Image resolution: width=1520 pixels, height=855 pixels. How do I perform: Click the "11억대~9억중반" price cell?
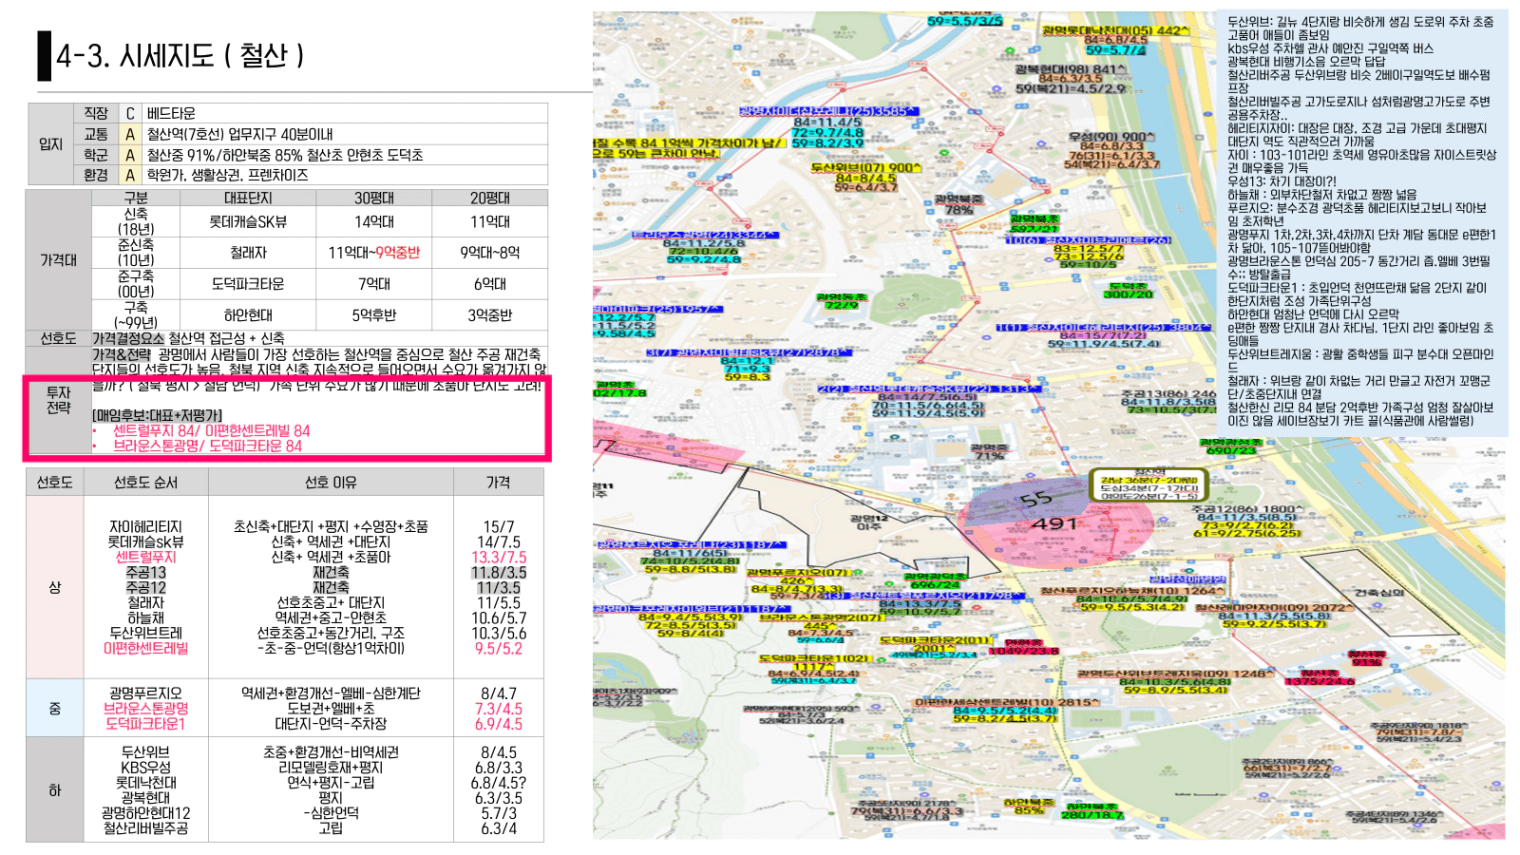coord(374,253)
